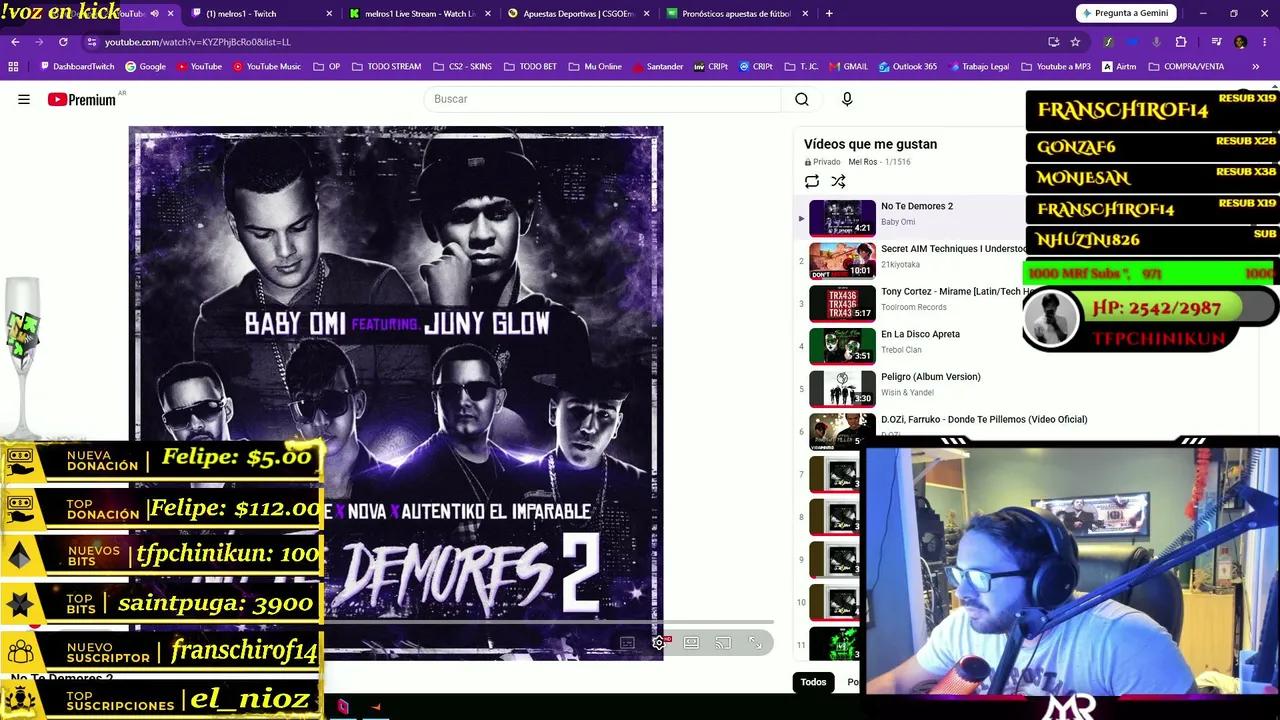Open the TODO STREAM bookmarks folder
The image size is (1280, 720).
(386, 67)
